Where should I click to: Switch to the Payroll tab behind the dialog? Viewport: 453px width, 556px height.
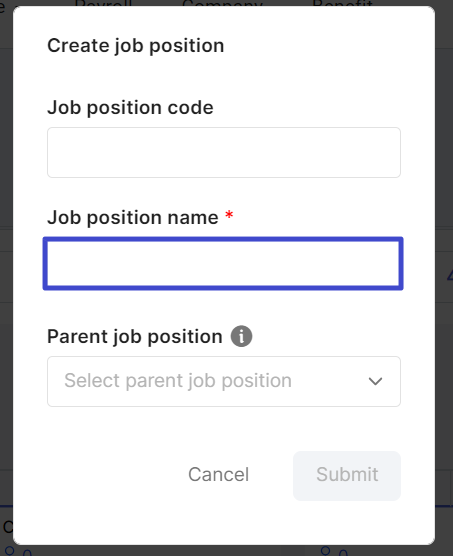coord(103,4)
